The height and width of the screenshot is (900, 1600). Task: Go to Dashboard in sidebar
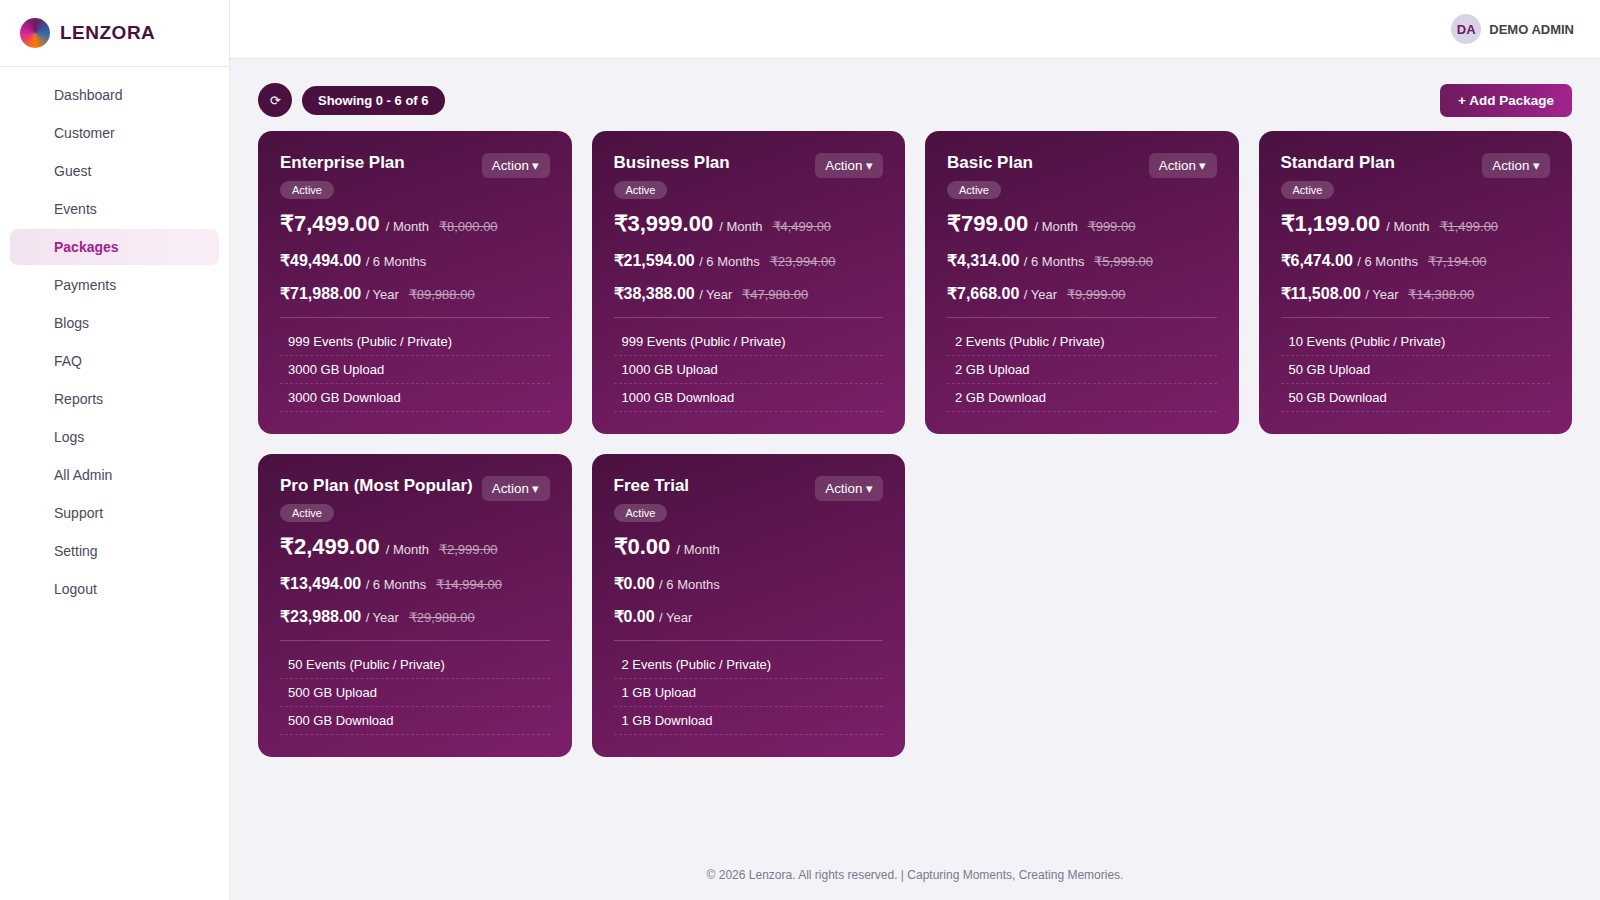tap(114, 95)
